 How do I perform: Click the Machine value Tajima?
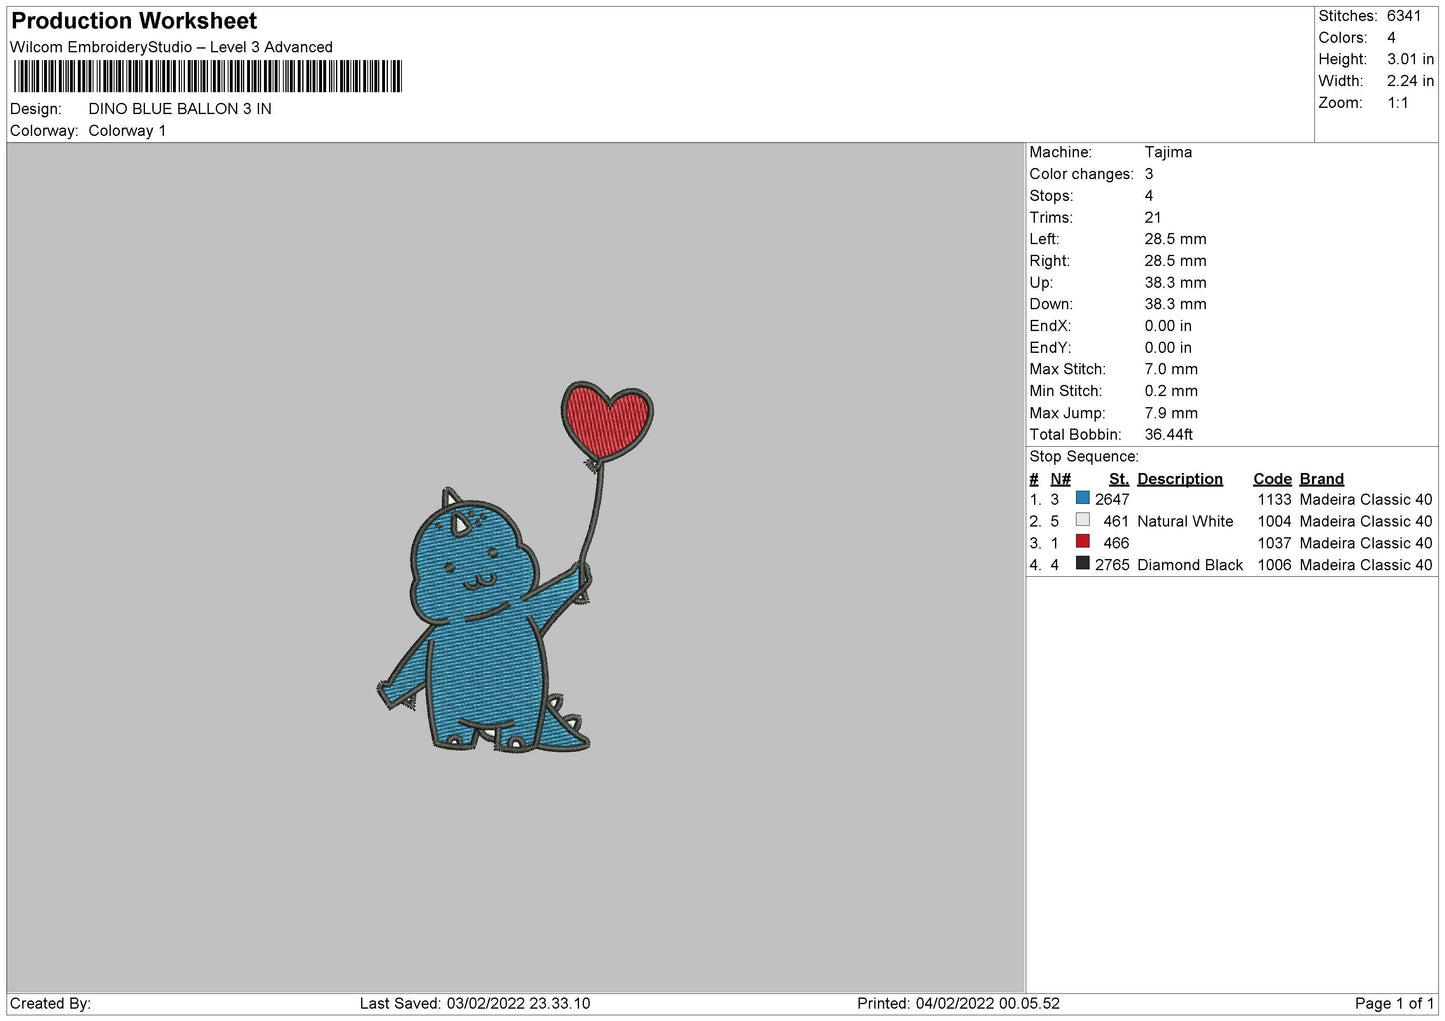click(x=1168, y=152)
